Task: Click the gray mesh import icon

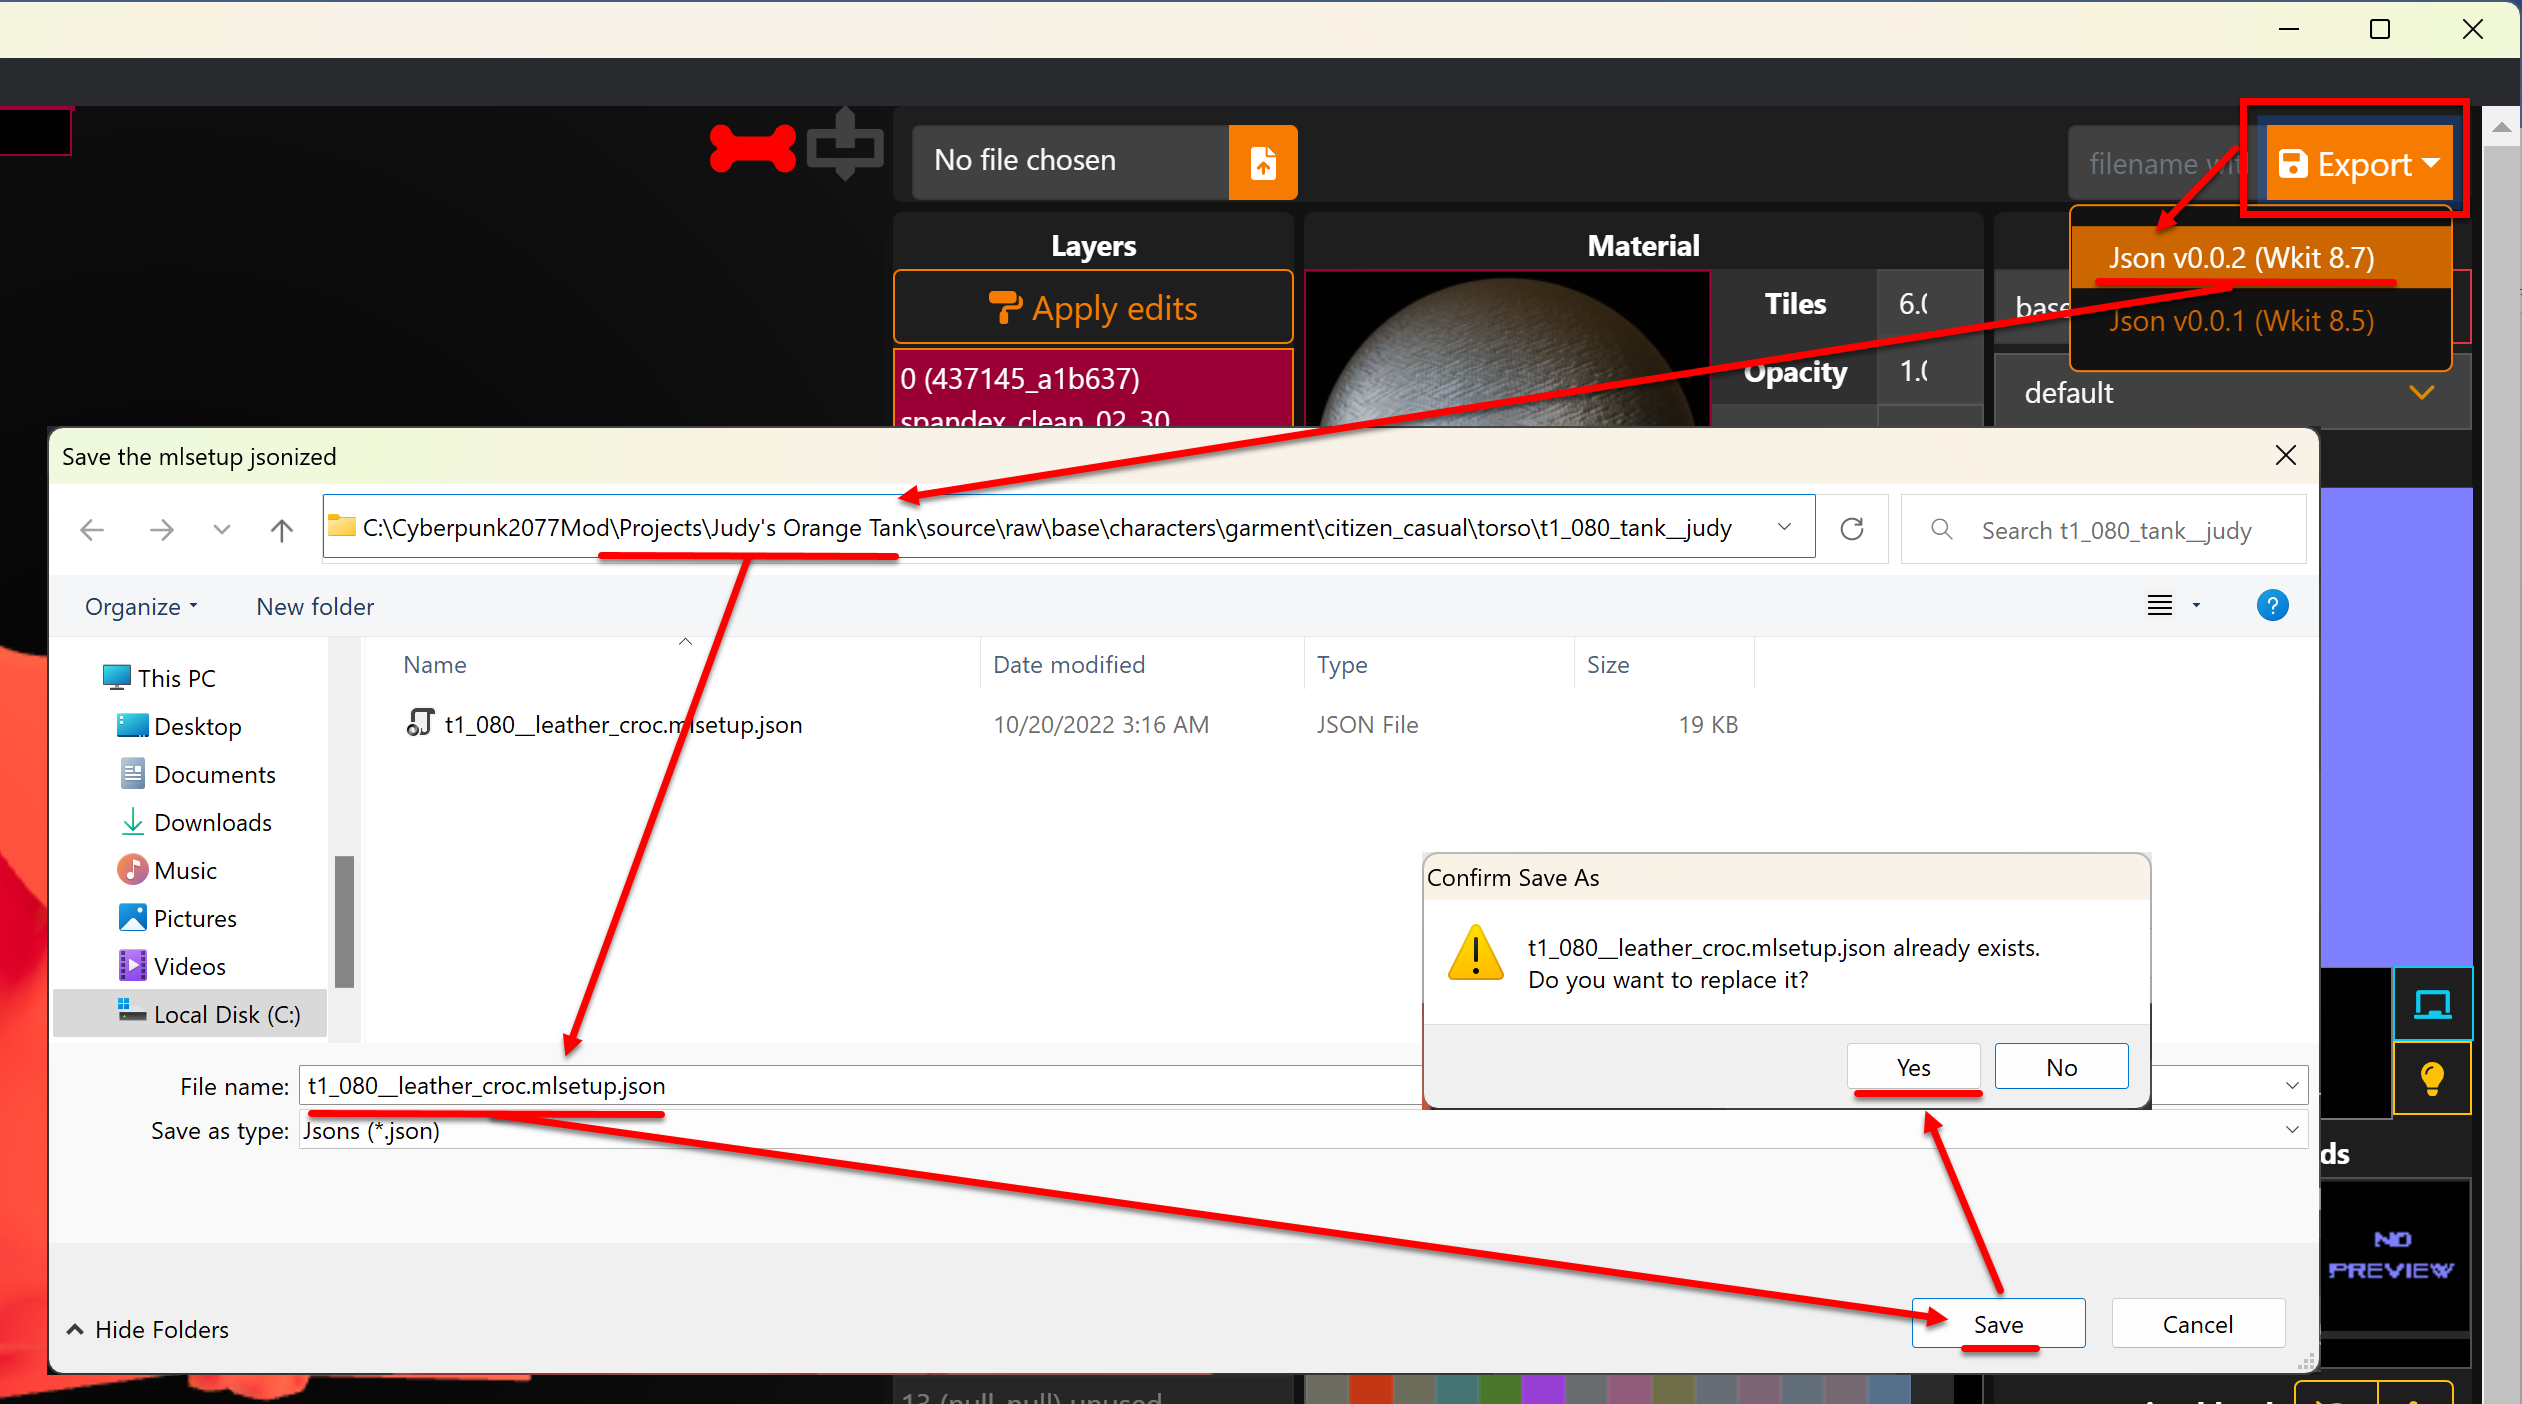Action: 845,145
